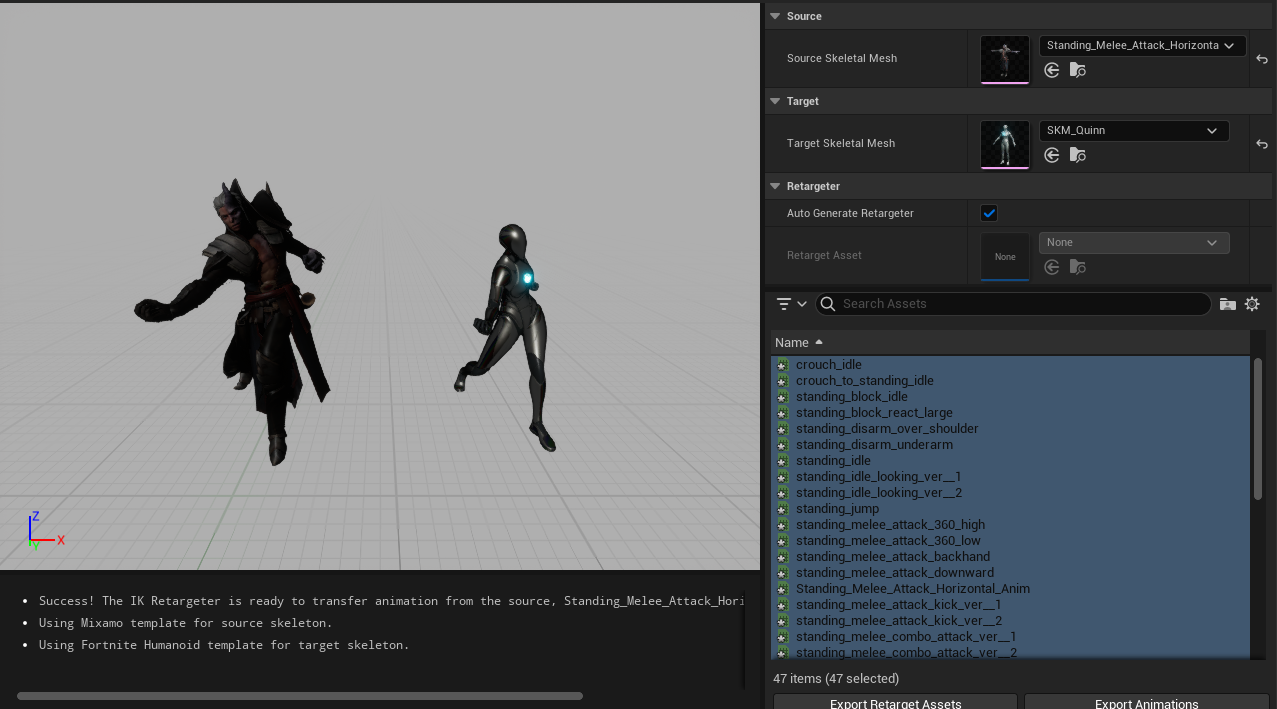
Task: Uncheck Auto Generate Retargeter
Action: 989,213
